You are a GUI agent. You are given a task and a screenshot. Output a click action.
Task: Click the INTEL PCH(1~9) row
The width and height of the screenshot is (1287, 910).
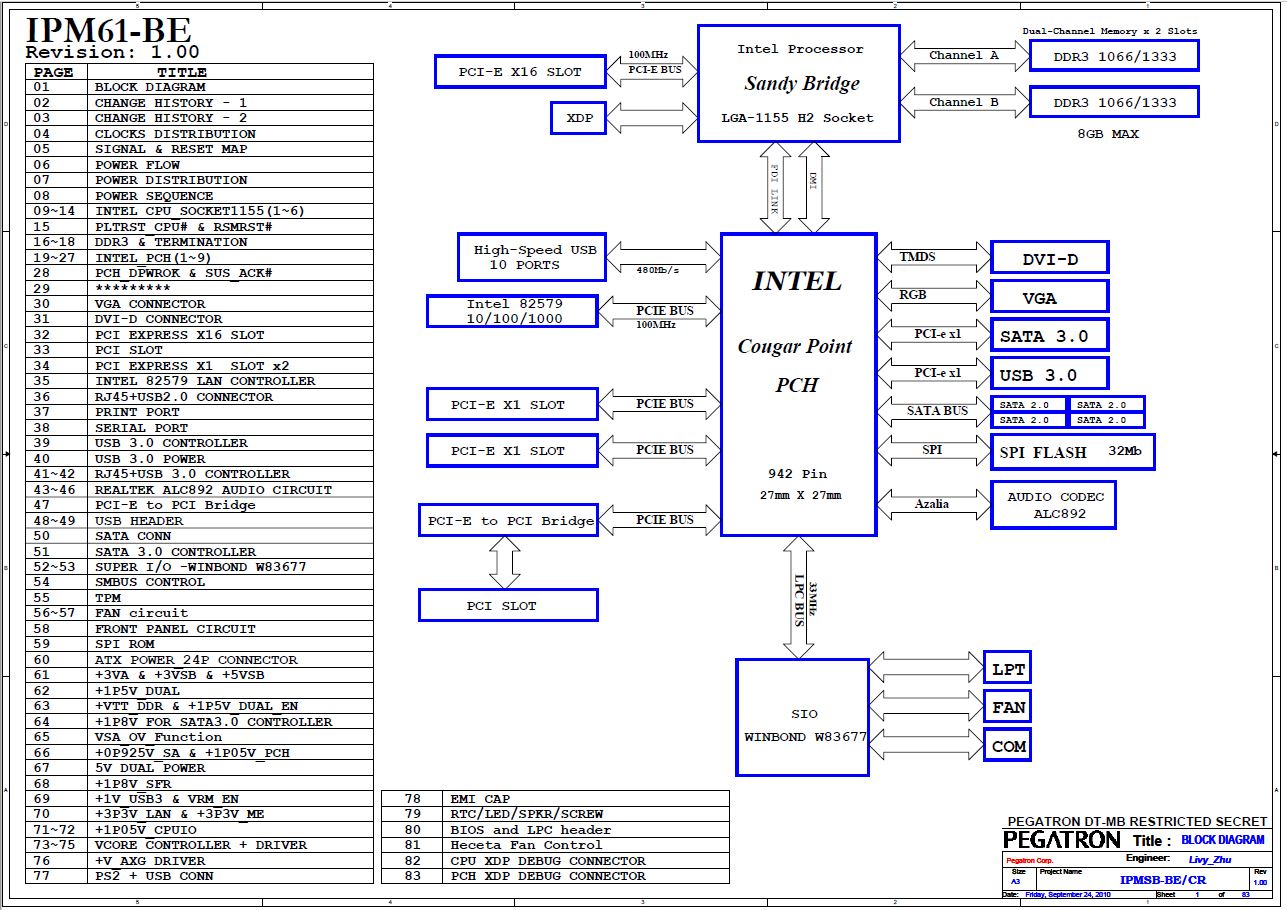[x=199, y=258]
